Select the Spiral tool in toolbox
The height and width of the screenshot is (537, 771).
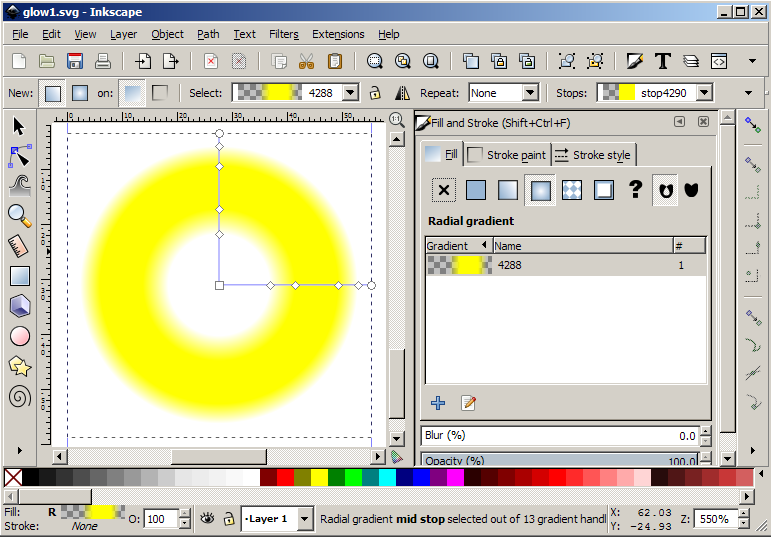coord(19,397)
